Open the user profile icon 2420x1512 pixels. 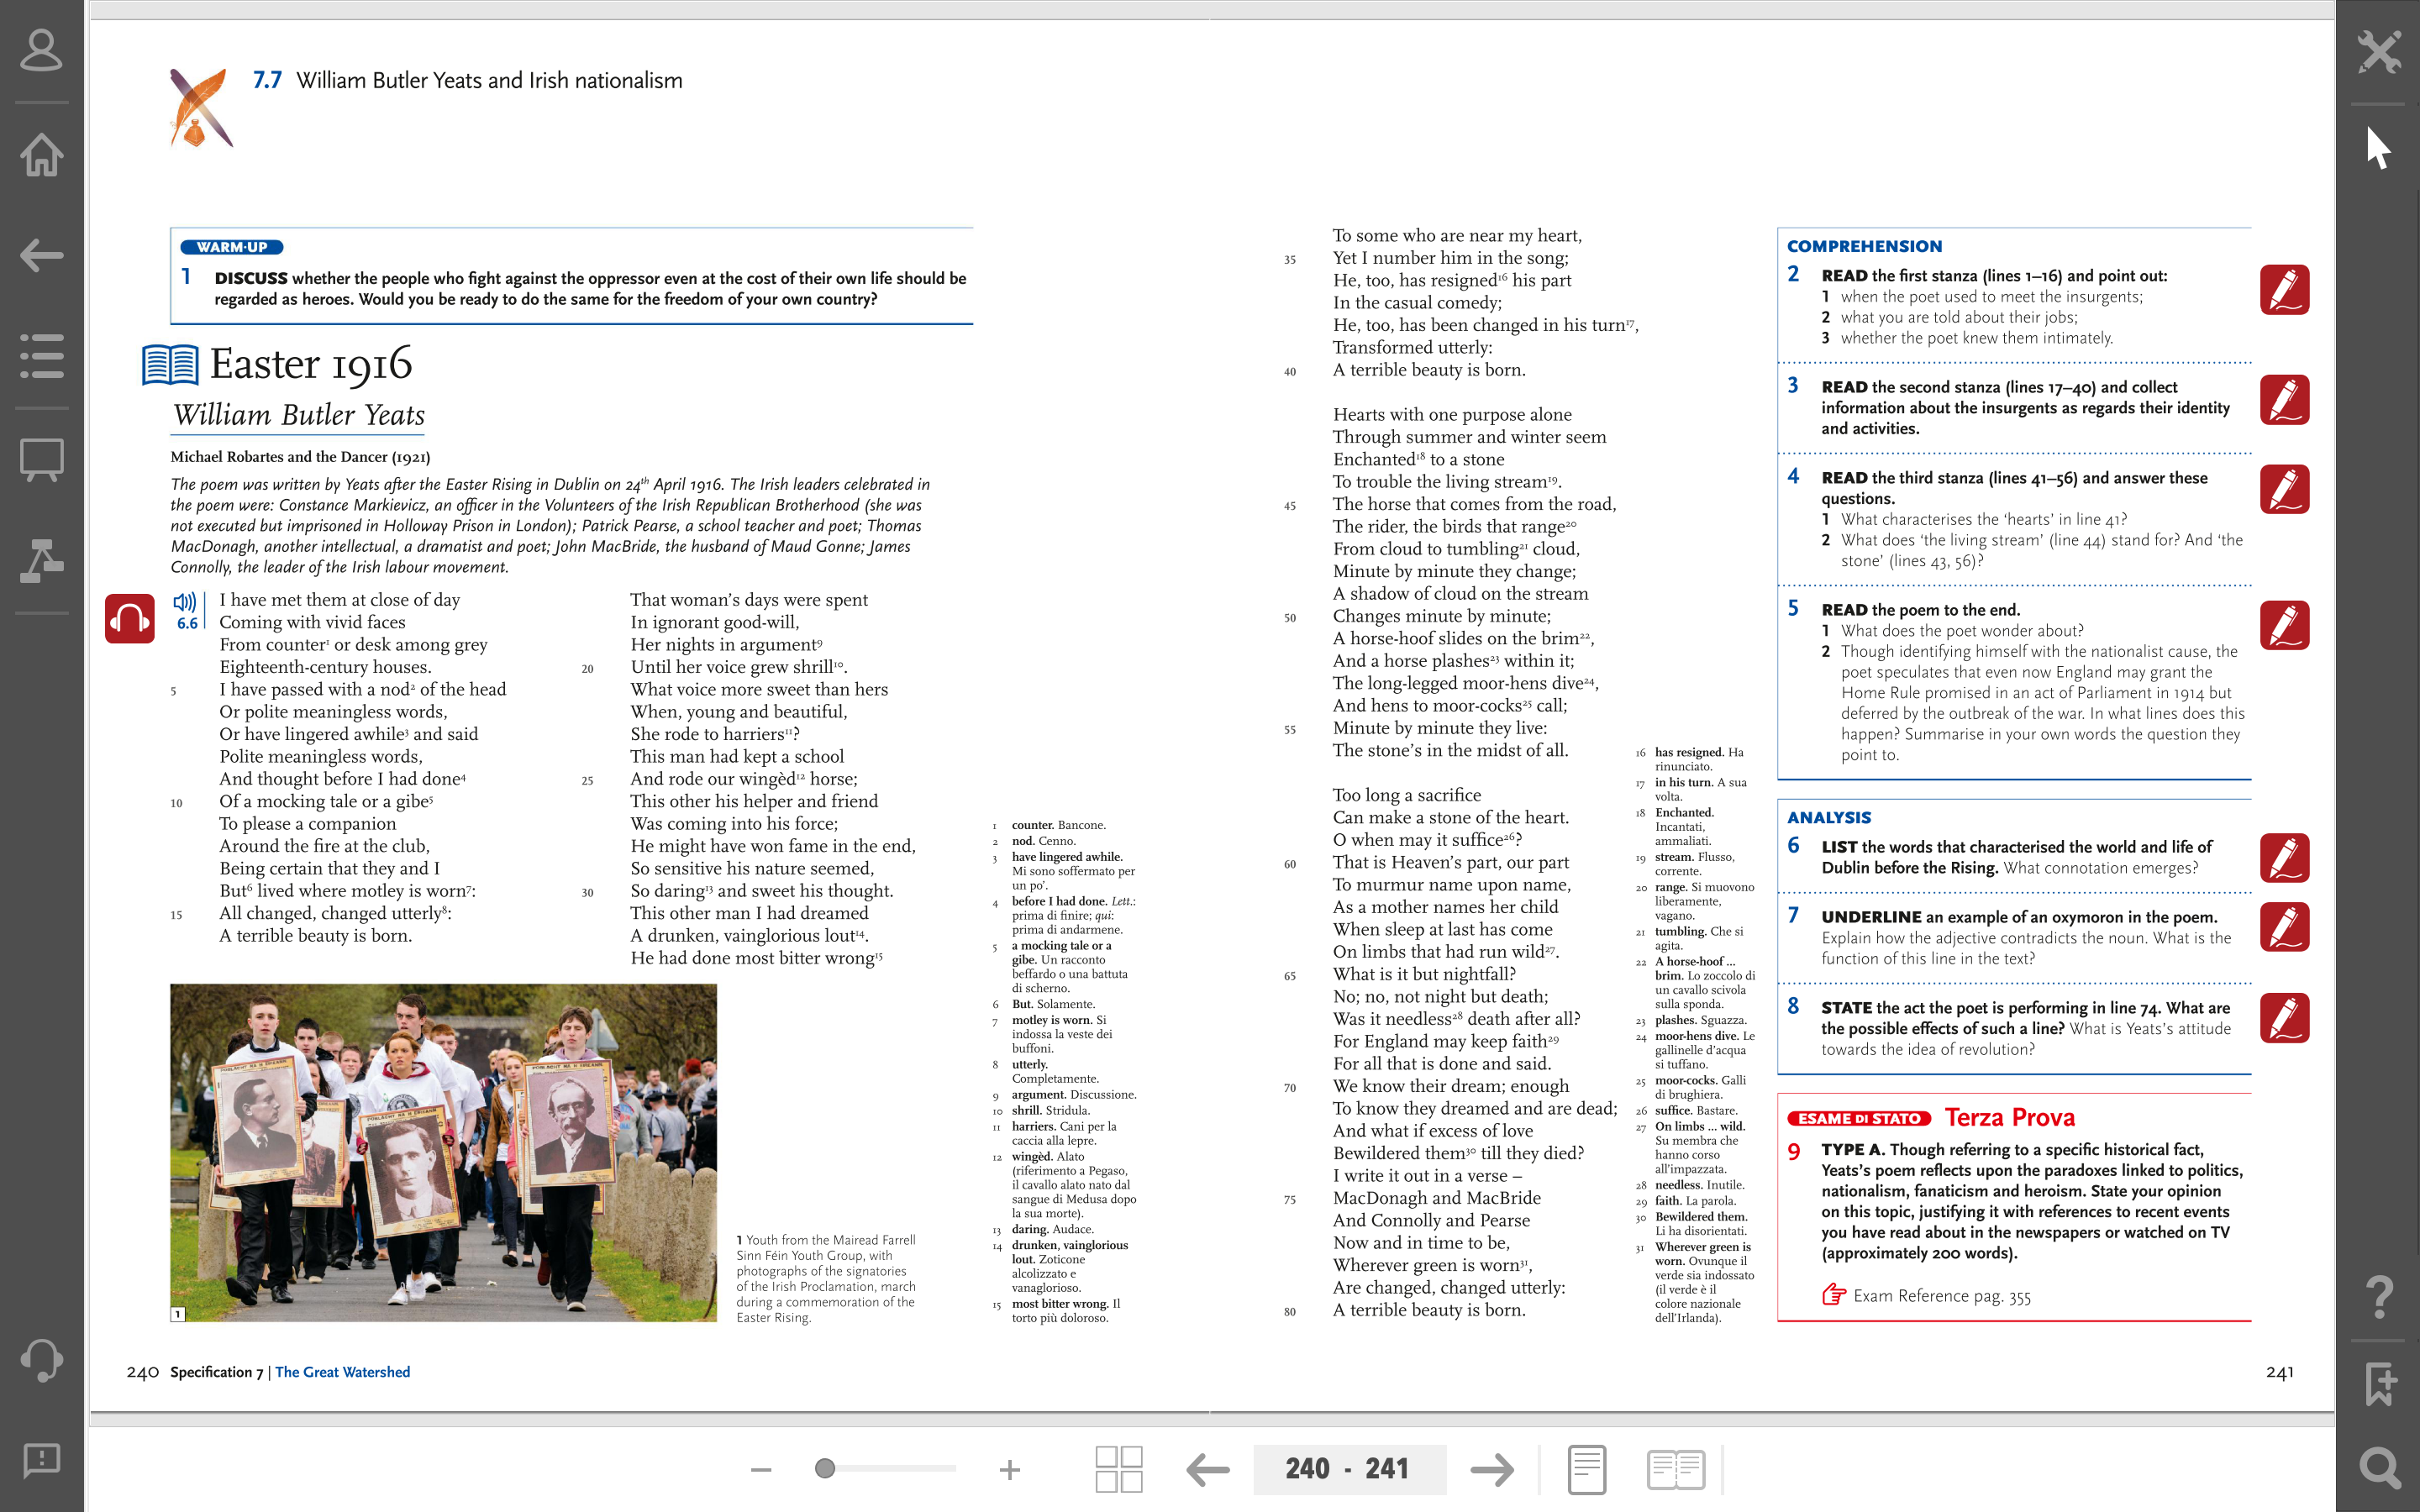(41, 51)
